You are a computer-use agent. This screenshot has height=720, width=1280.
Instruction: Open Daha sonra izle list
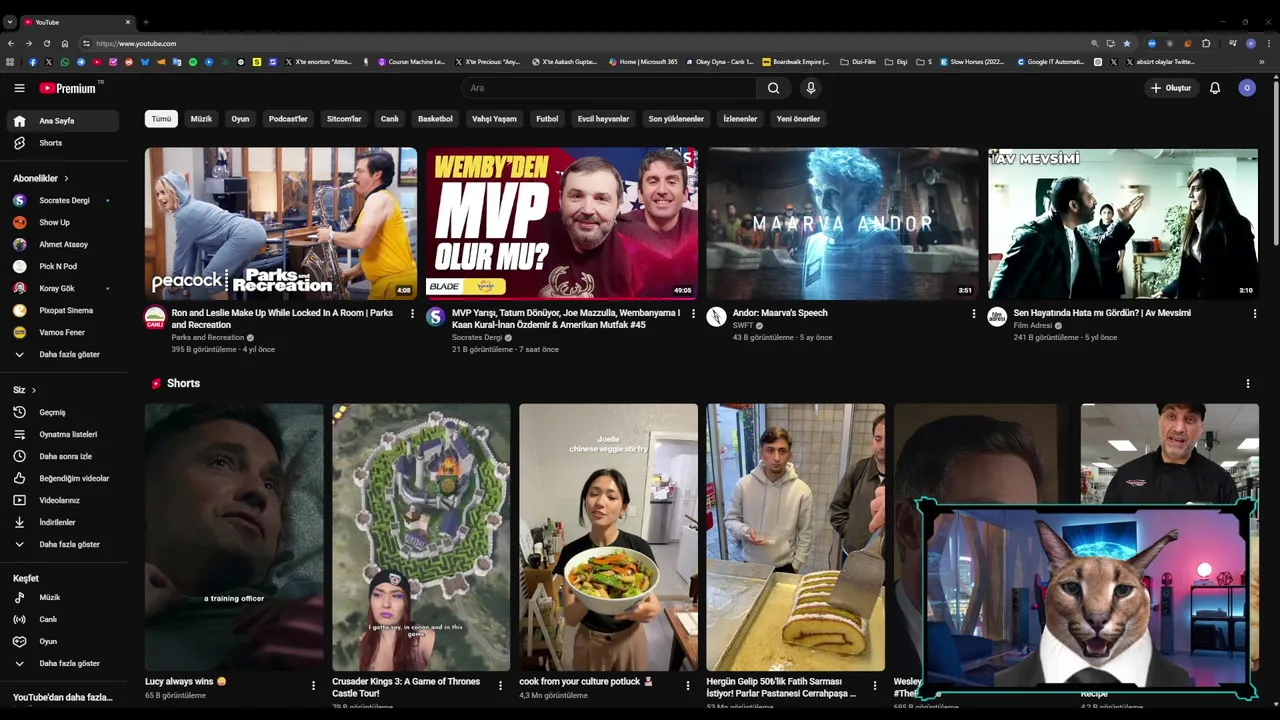[63, 456]
